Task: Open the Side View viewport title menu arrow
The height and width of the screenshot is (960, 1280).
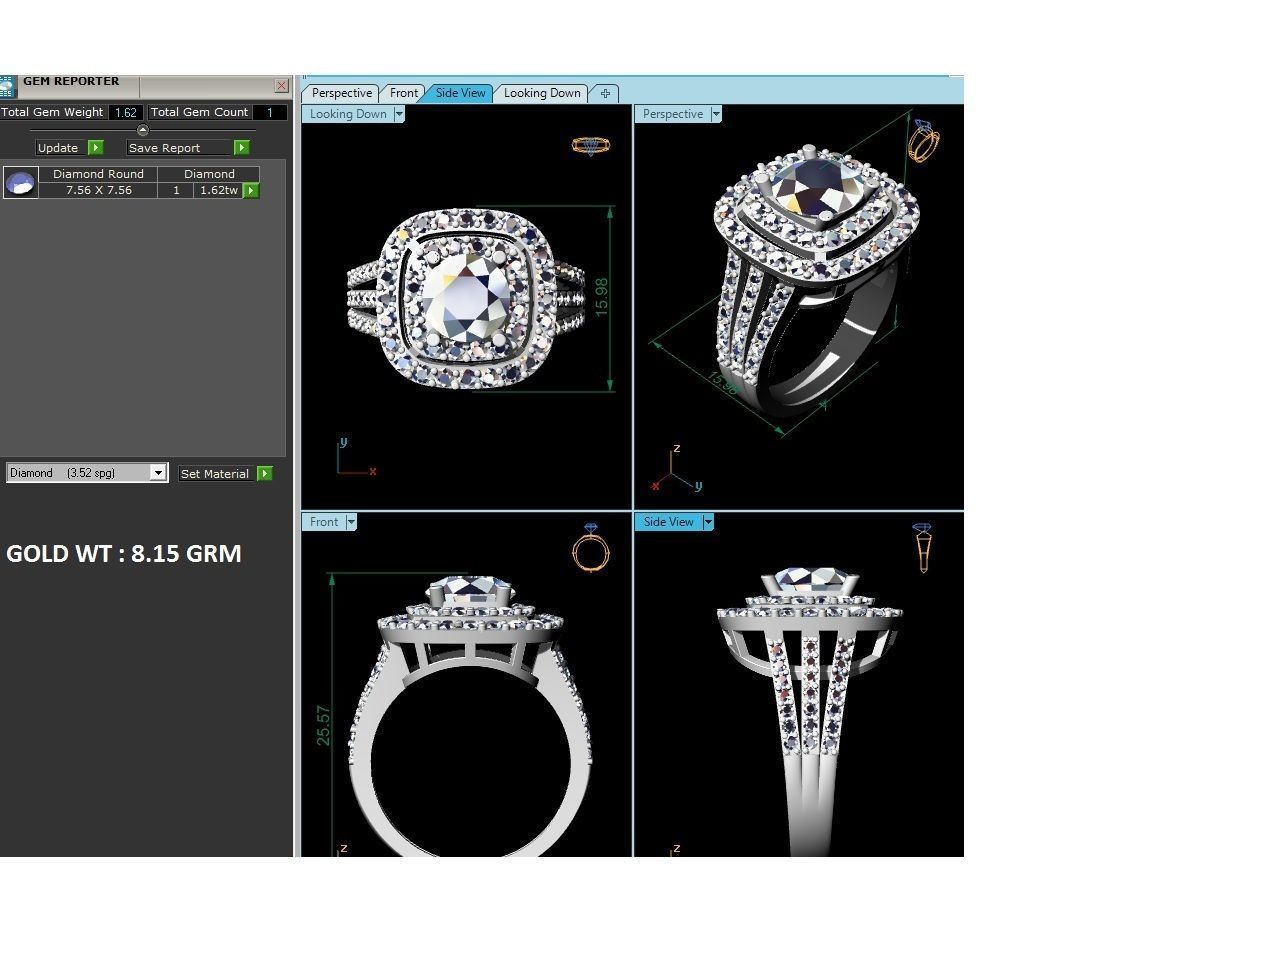Action: pos(708,522)
